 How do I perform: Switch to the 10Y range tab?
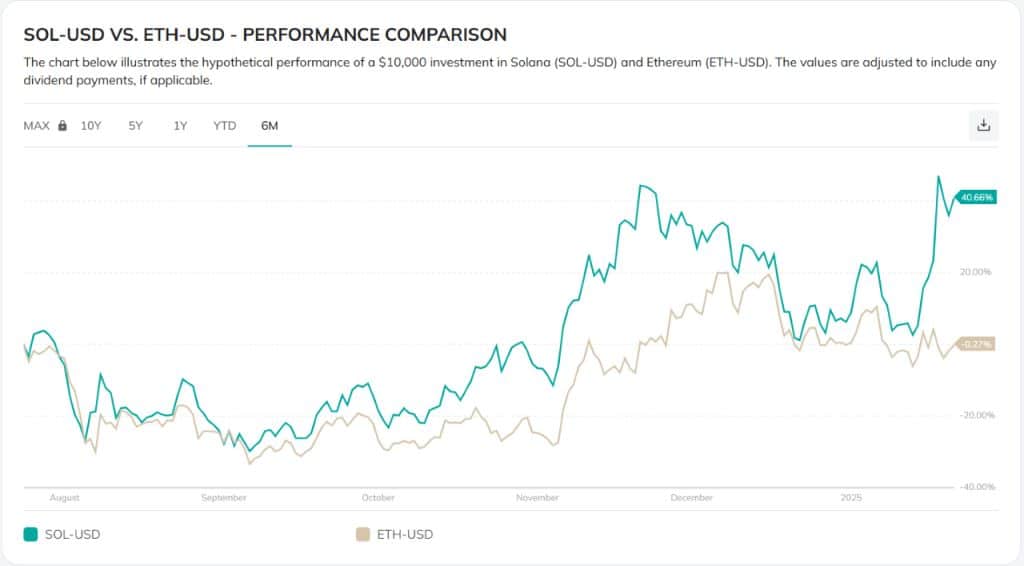(91, 125)
